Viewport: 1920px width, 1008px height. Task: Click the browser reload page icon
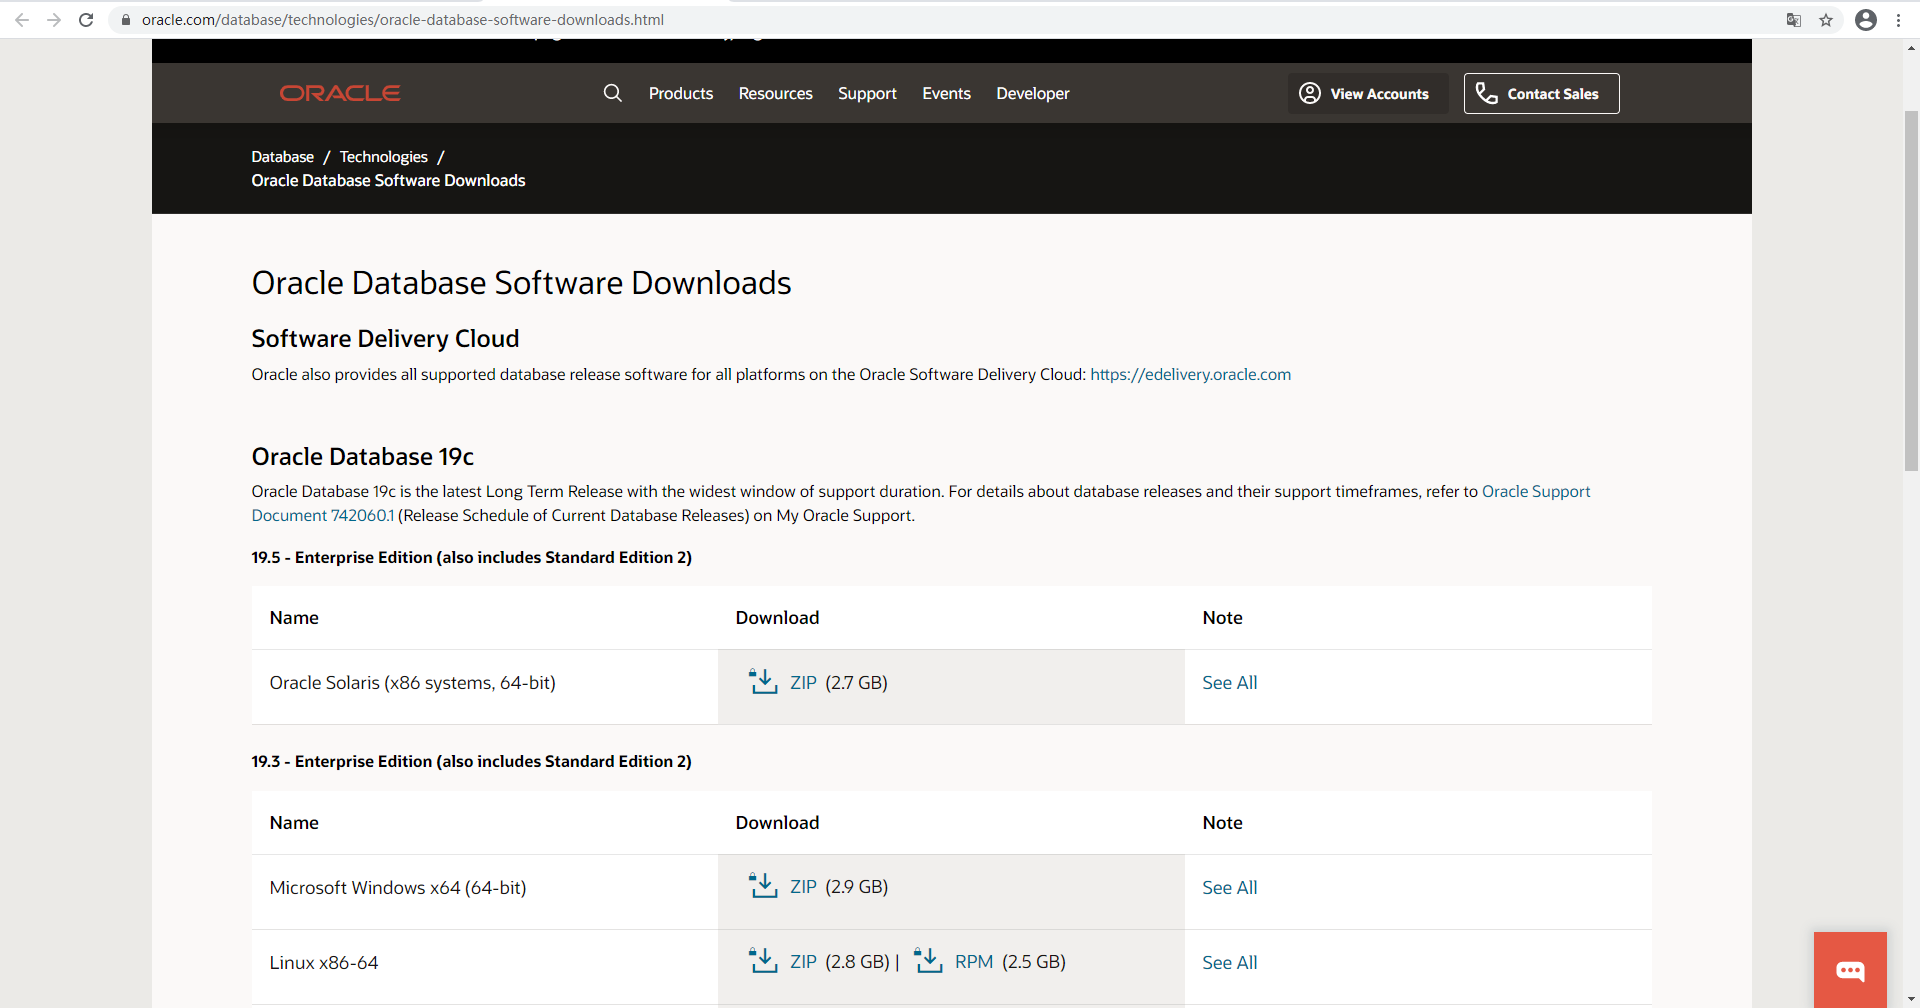point(86,20)
